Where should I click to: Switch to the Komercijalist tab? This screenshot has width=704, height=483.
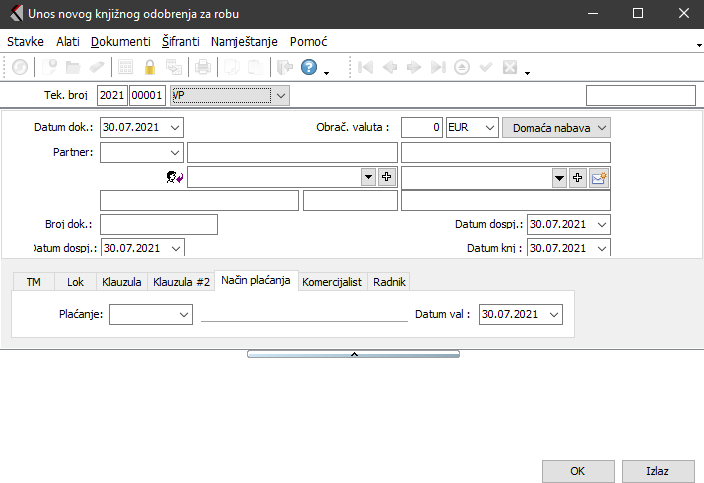331,282
